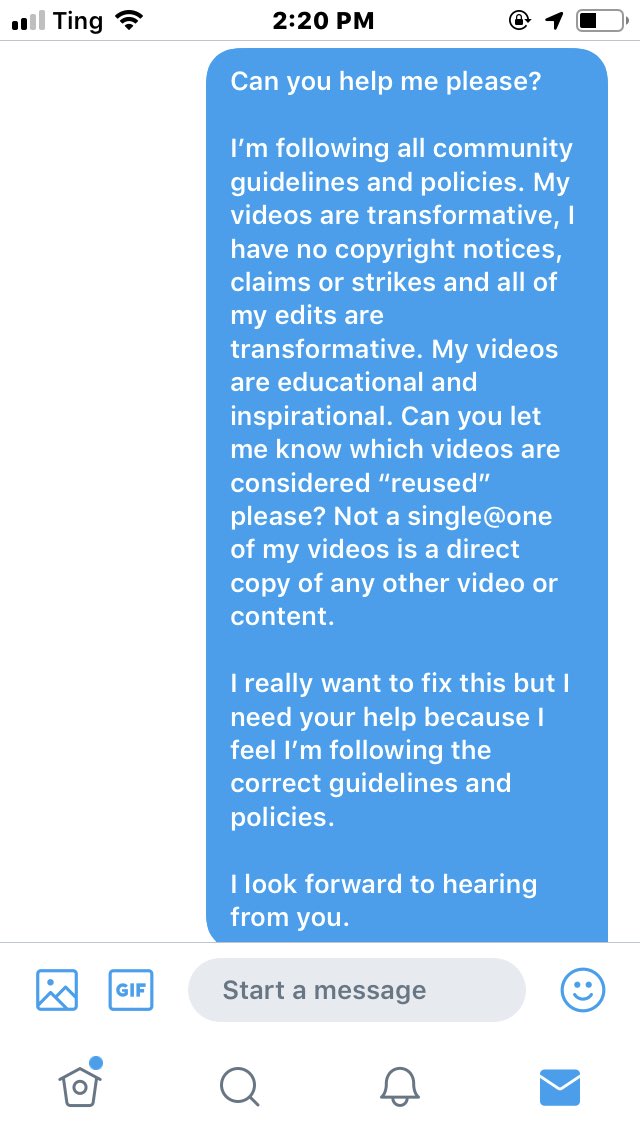Tap the cellular signal bars
The width and height of the screenshot is (640, 1136).
pyautogui.click(x=29, y=22)
